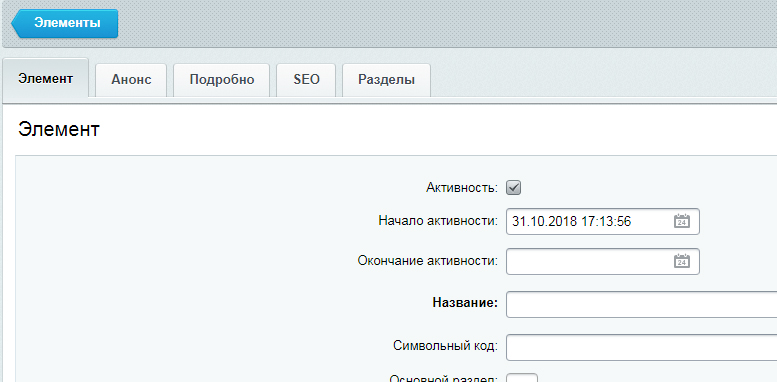
Task: Switch to the Разделы tab
Action: 387,80
